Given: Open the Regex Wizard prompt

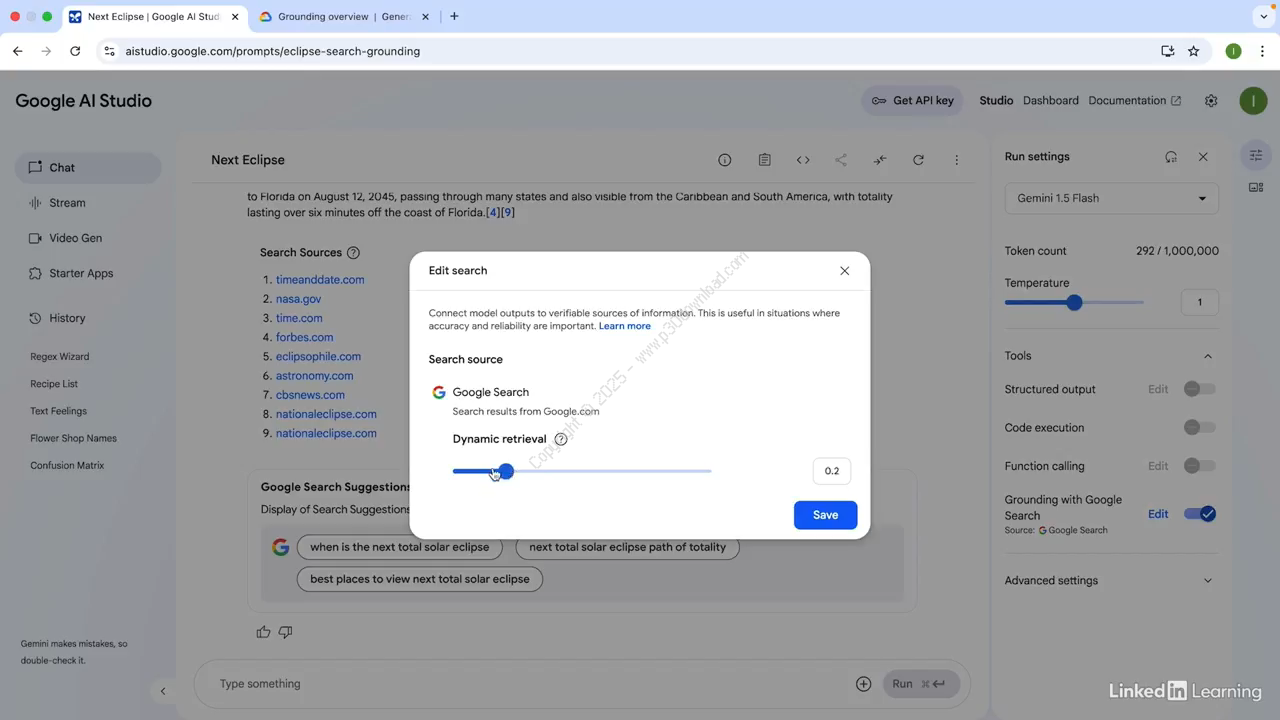Looking at the screenshot, I should pyautogui.click(x=60, y=356).
